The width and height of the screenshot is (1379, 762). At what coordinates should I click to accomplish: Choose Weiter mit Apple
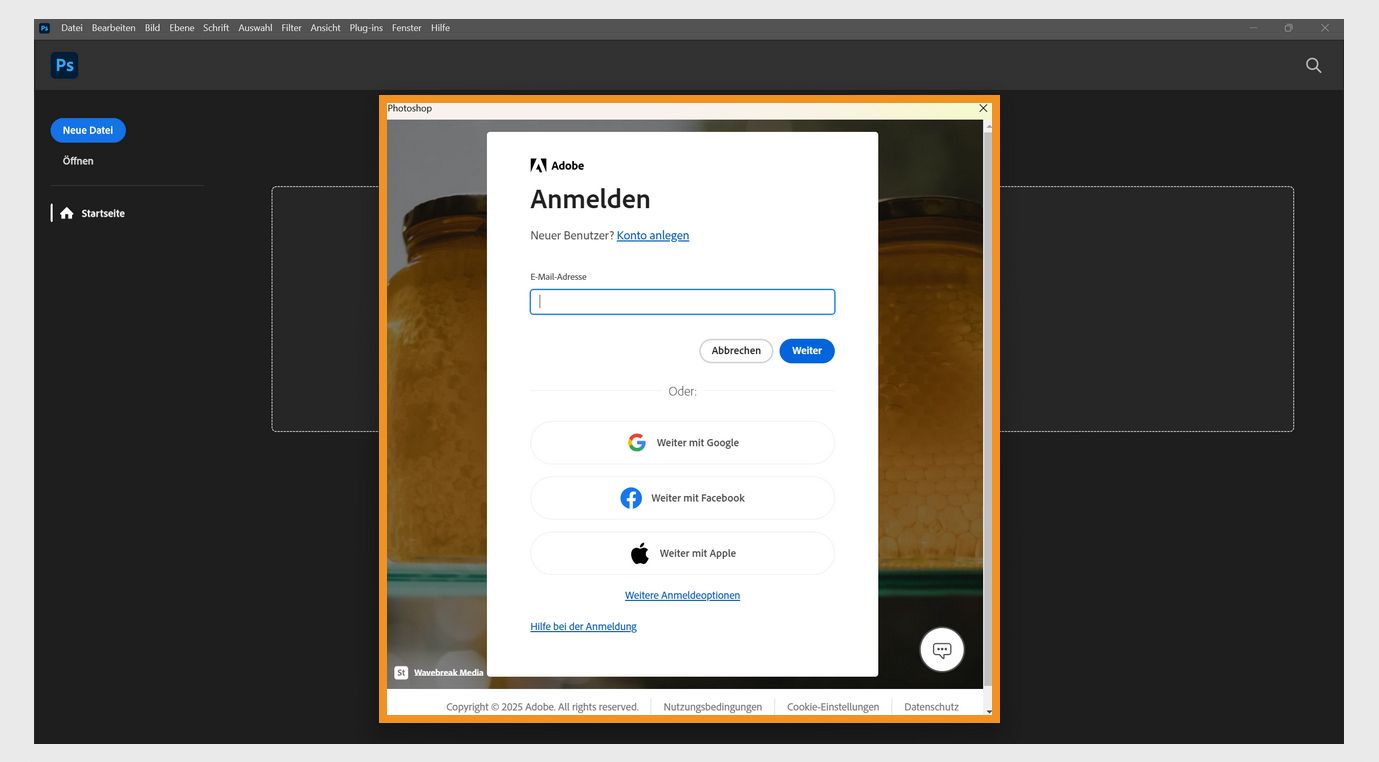coord(682,553)
